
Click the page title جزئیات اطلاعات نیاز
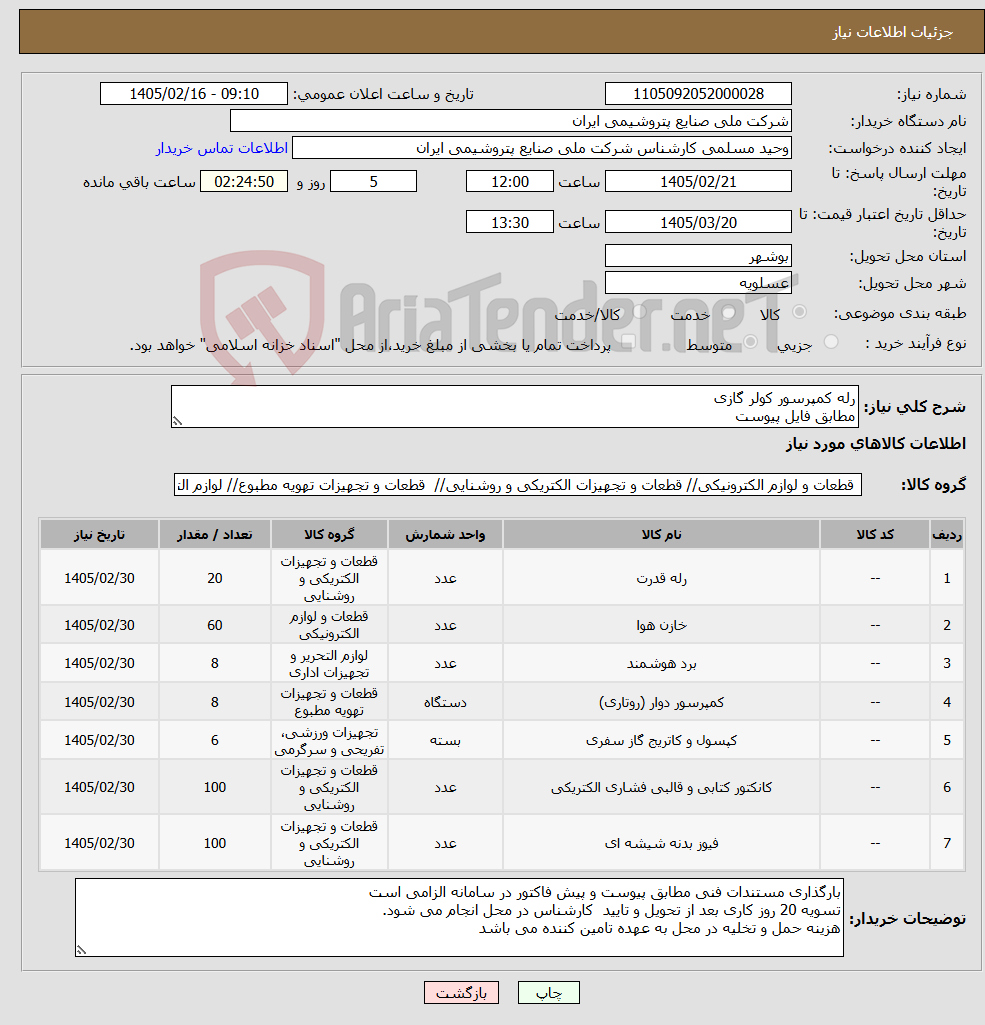892,32
